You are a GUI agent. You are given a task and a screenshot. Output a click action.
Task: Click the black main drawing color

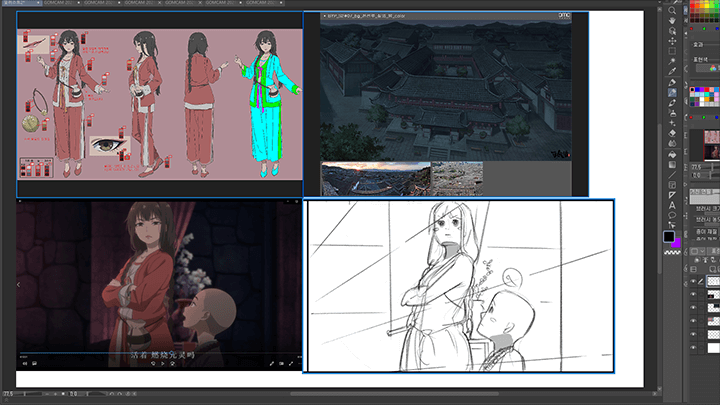tap(669, 236)
